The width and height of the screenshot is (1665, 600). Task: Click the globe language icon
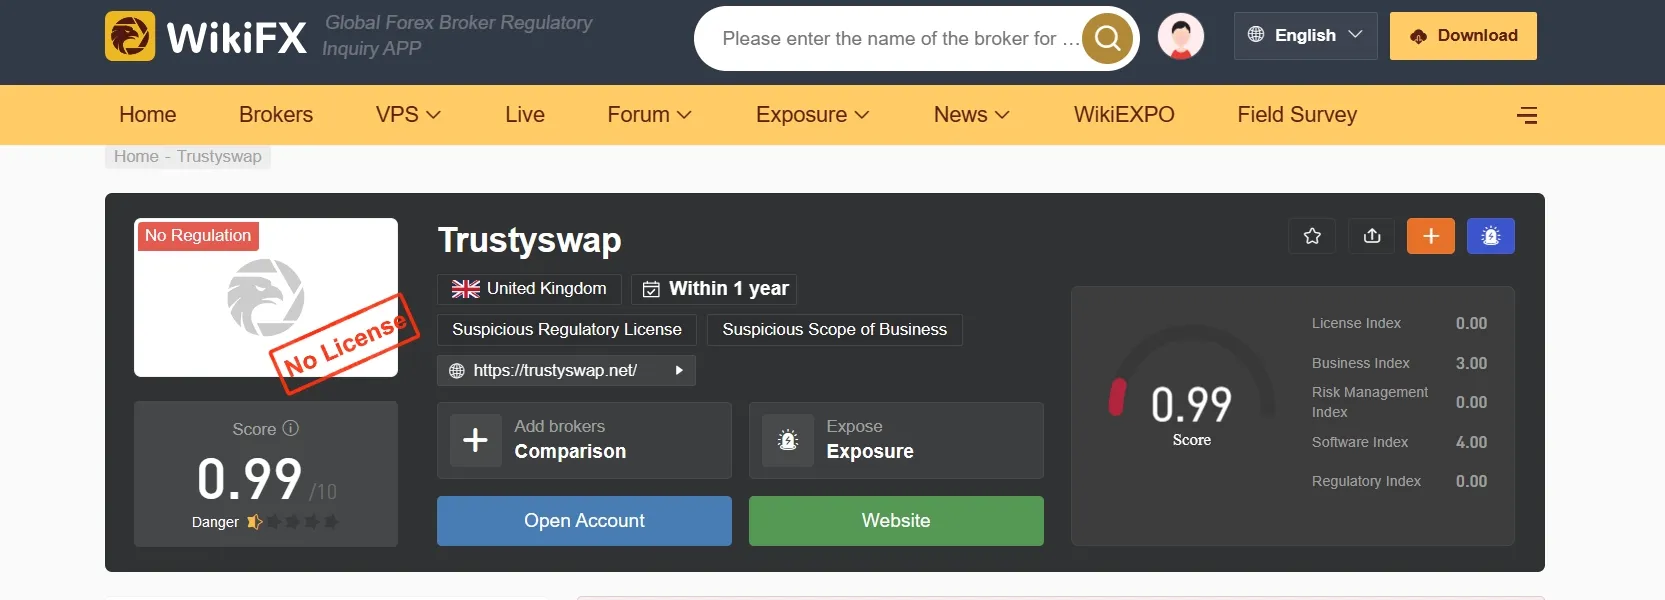(1256, 35)
